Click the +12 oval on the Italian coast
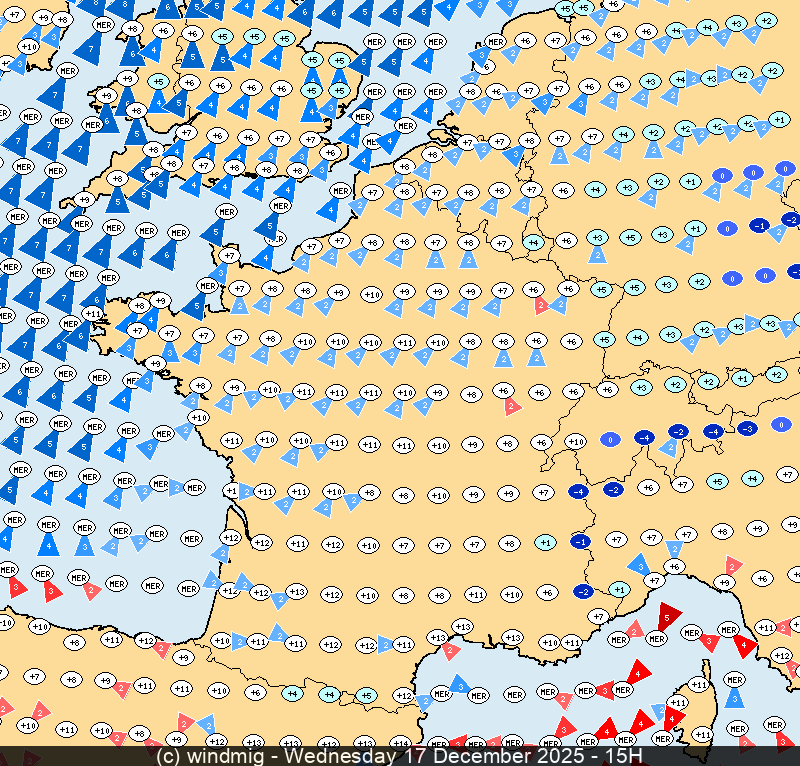 [782, 655]
